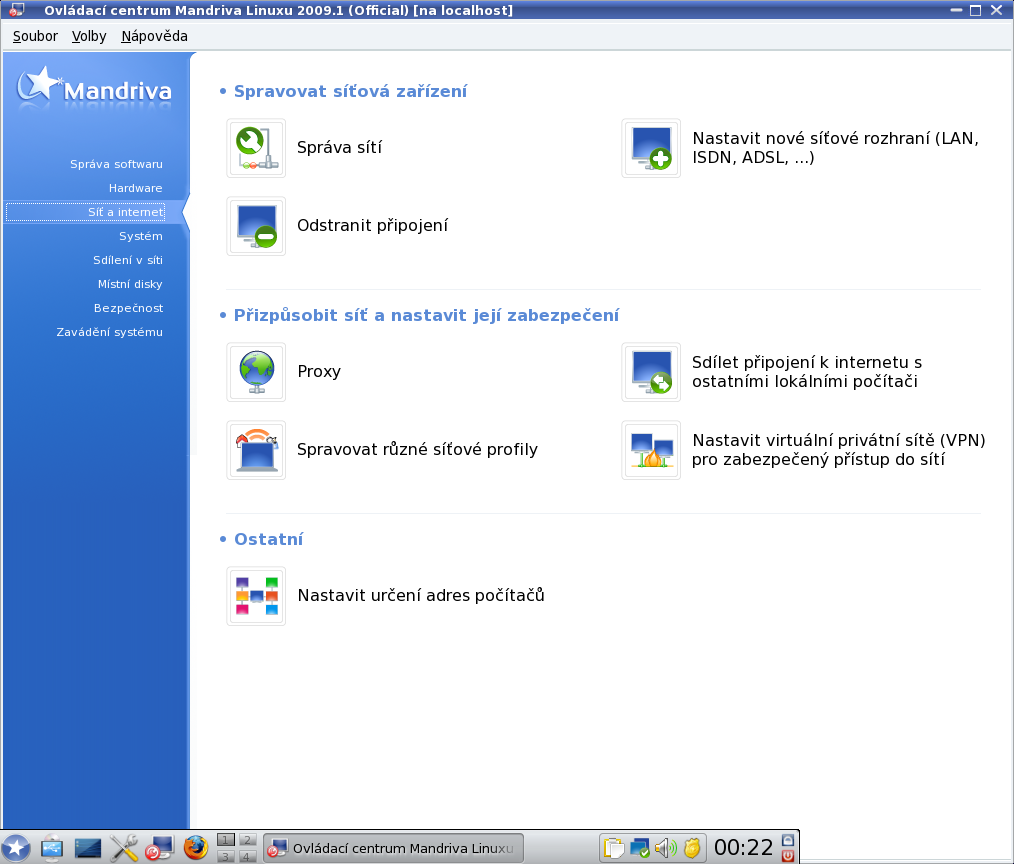The image size is (1014, 864).
Task: Switch to Systém category
Action: coord(140,236)
